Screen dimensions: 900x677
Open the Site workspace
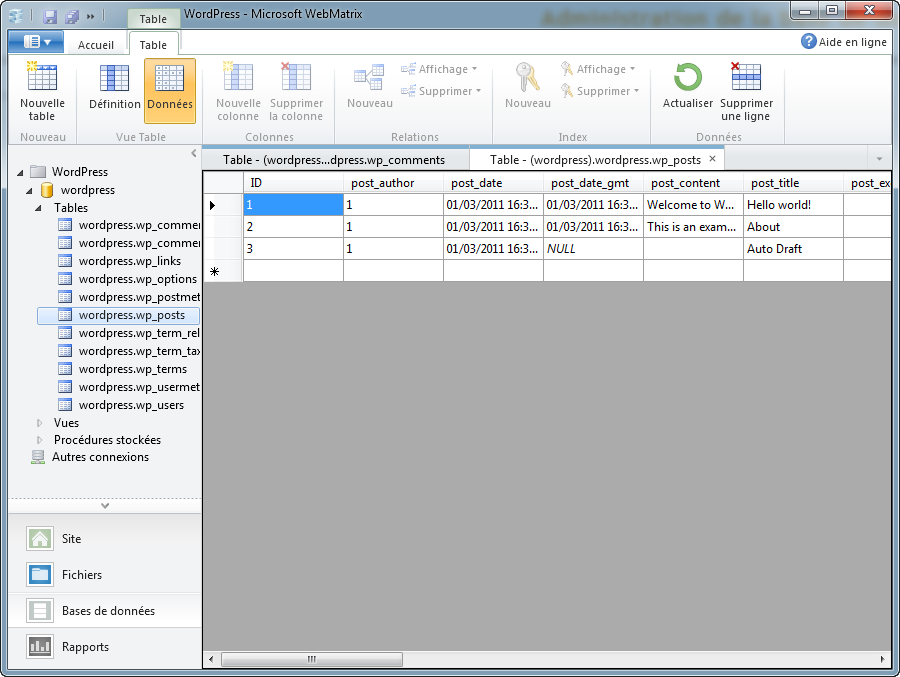(71, 539)
